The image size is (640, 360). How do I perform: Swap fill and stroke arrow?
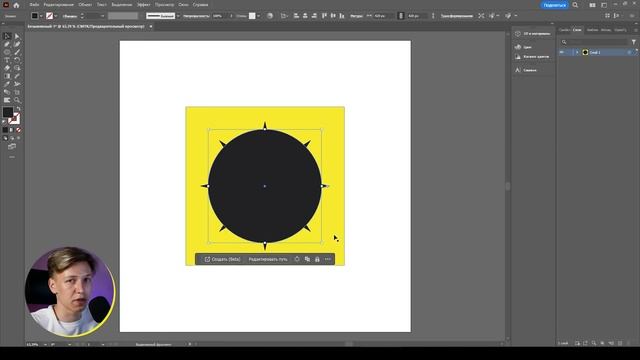coord(18,109)
